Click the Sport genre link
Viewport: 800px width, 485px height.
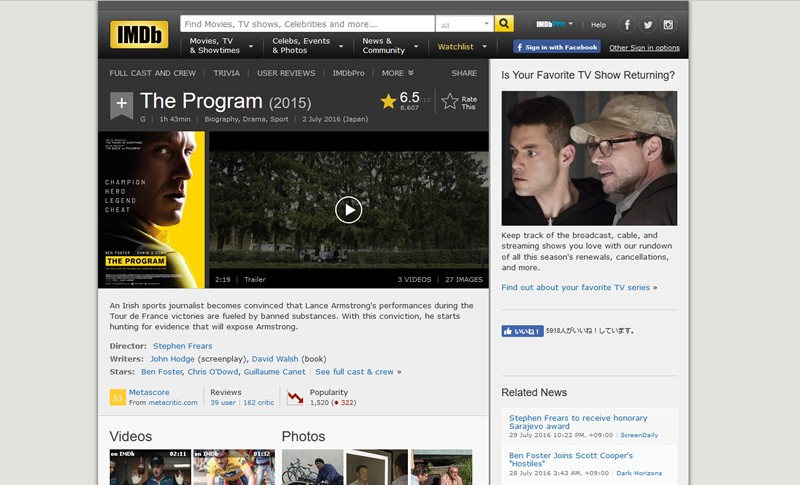coord(280,119)
